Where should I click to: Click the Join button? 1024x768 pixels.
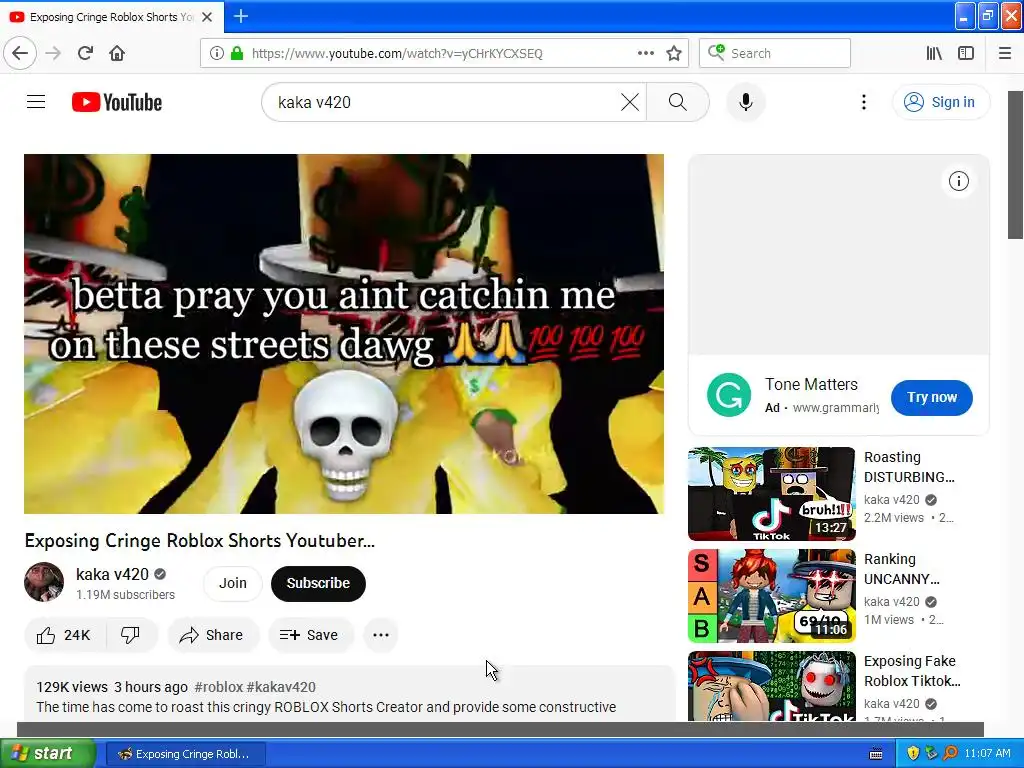coord(232,583)
